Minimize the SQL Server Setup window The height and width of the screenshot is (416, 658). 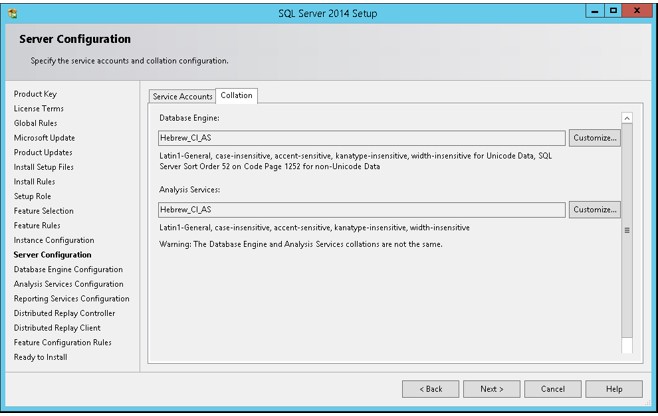point(595,11)
